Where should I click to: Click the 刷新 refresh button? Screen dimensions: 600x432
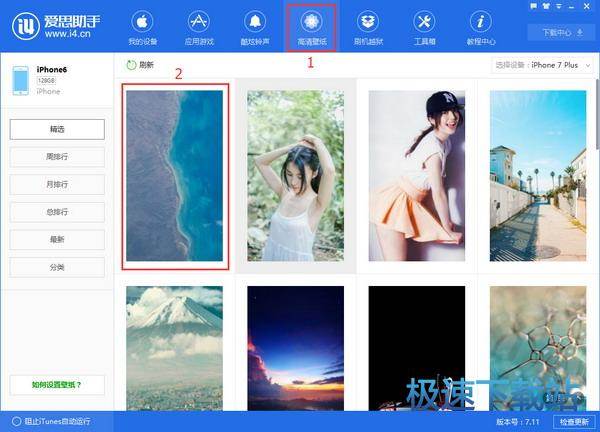click(140, 65)
